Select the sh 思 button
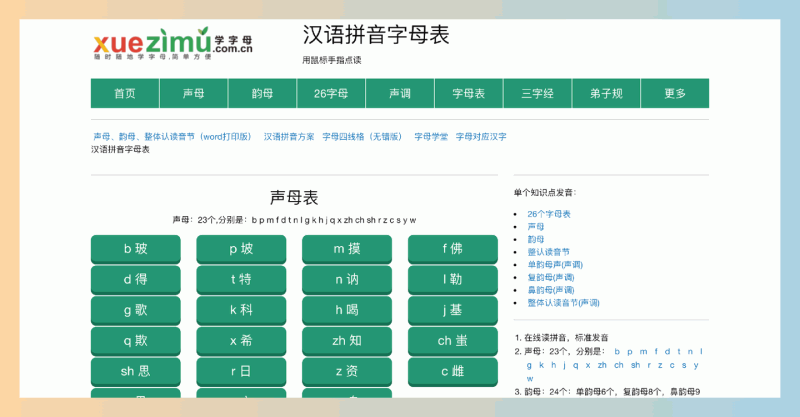 [x=136, y=372]
